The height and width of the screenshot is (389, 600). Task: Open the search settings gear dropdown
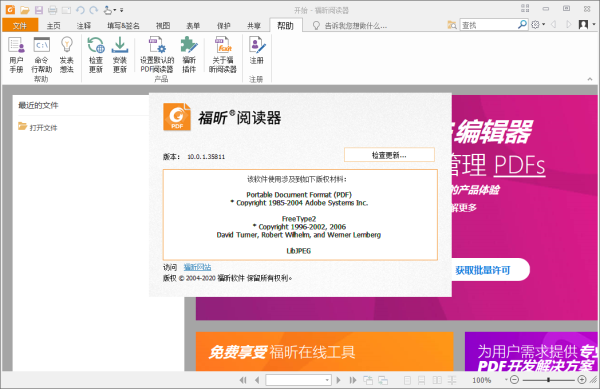click(538, 24)
